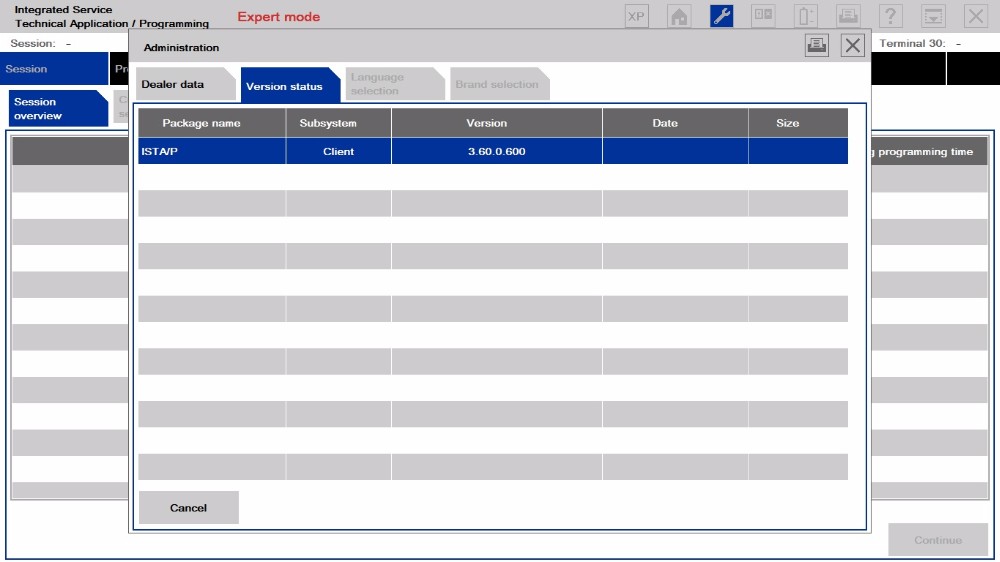Click the Package name column header
The height and width of the screenshot is (562, 1000).
(x=211, y=123)
